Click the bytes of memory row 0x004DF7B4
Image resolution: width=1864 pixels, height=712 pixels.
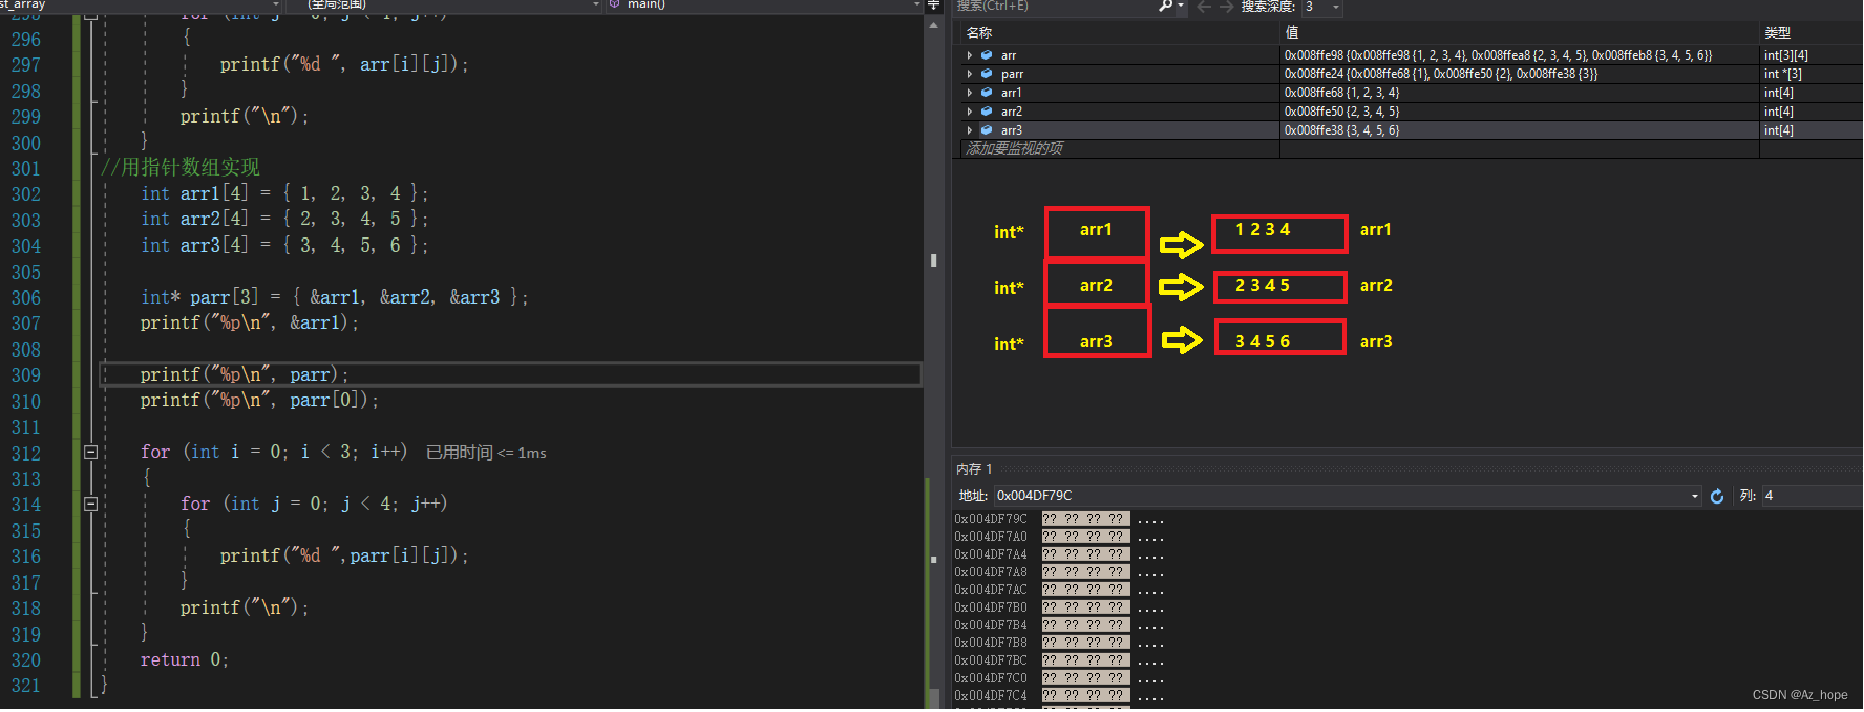1085,625
